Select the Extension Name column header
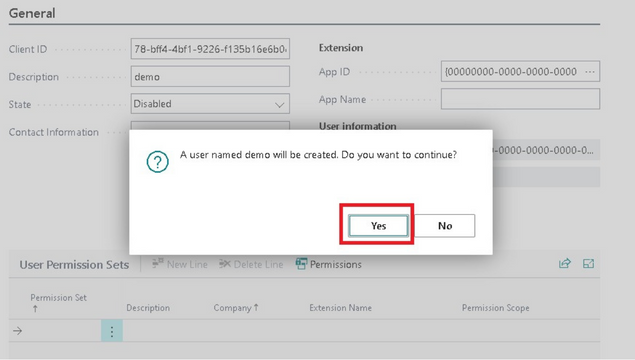635x360 pixels. point(340,308)
